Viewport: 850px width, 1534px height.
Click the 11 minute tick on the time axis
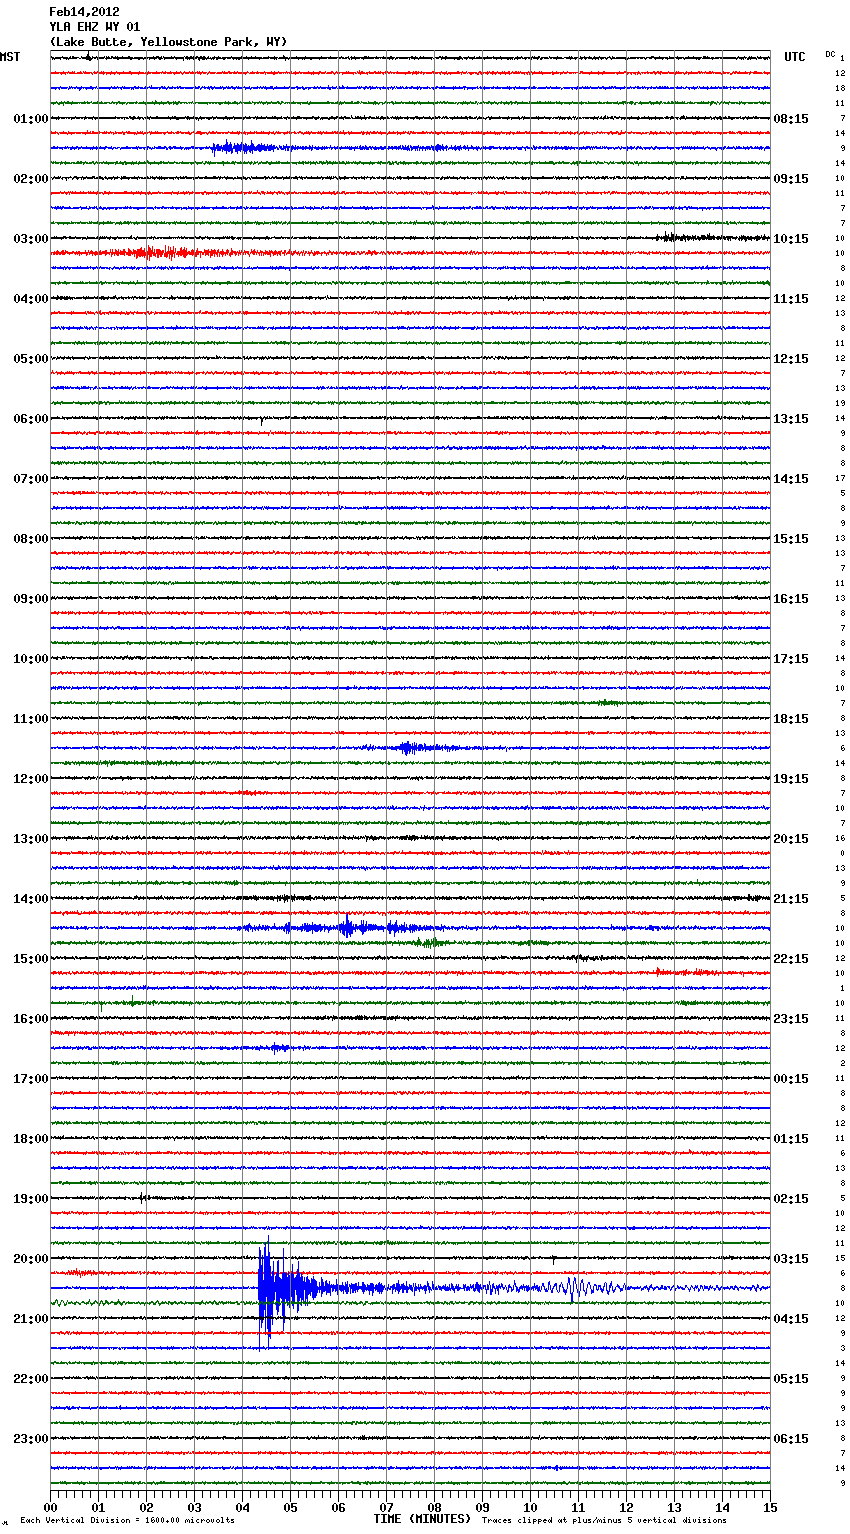[x=578, y=1507]
